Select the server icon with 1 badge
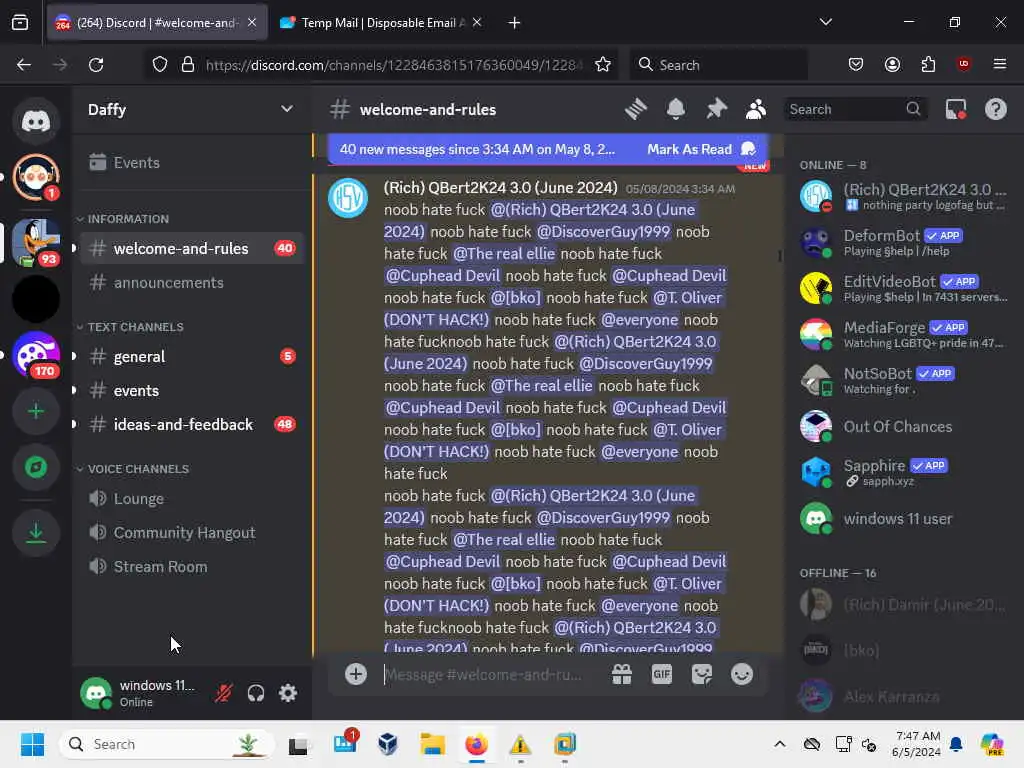Image resolution: width=1024 pixels, height=768 pixels. click(36, 176)
